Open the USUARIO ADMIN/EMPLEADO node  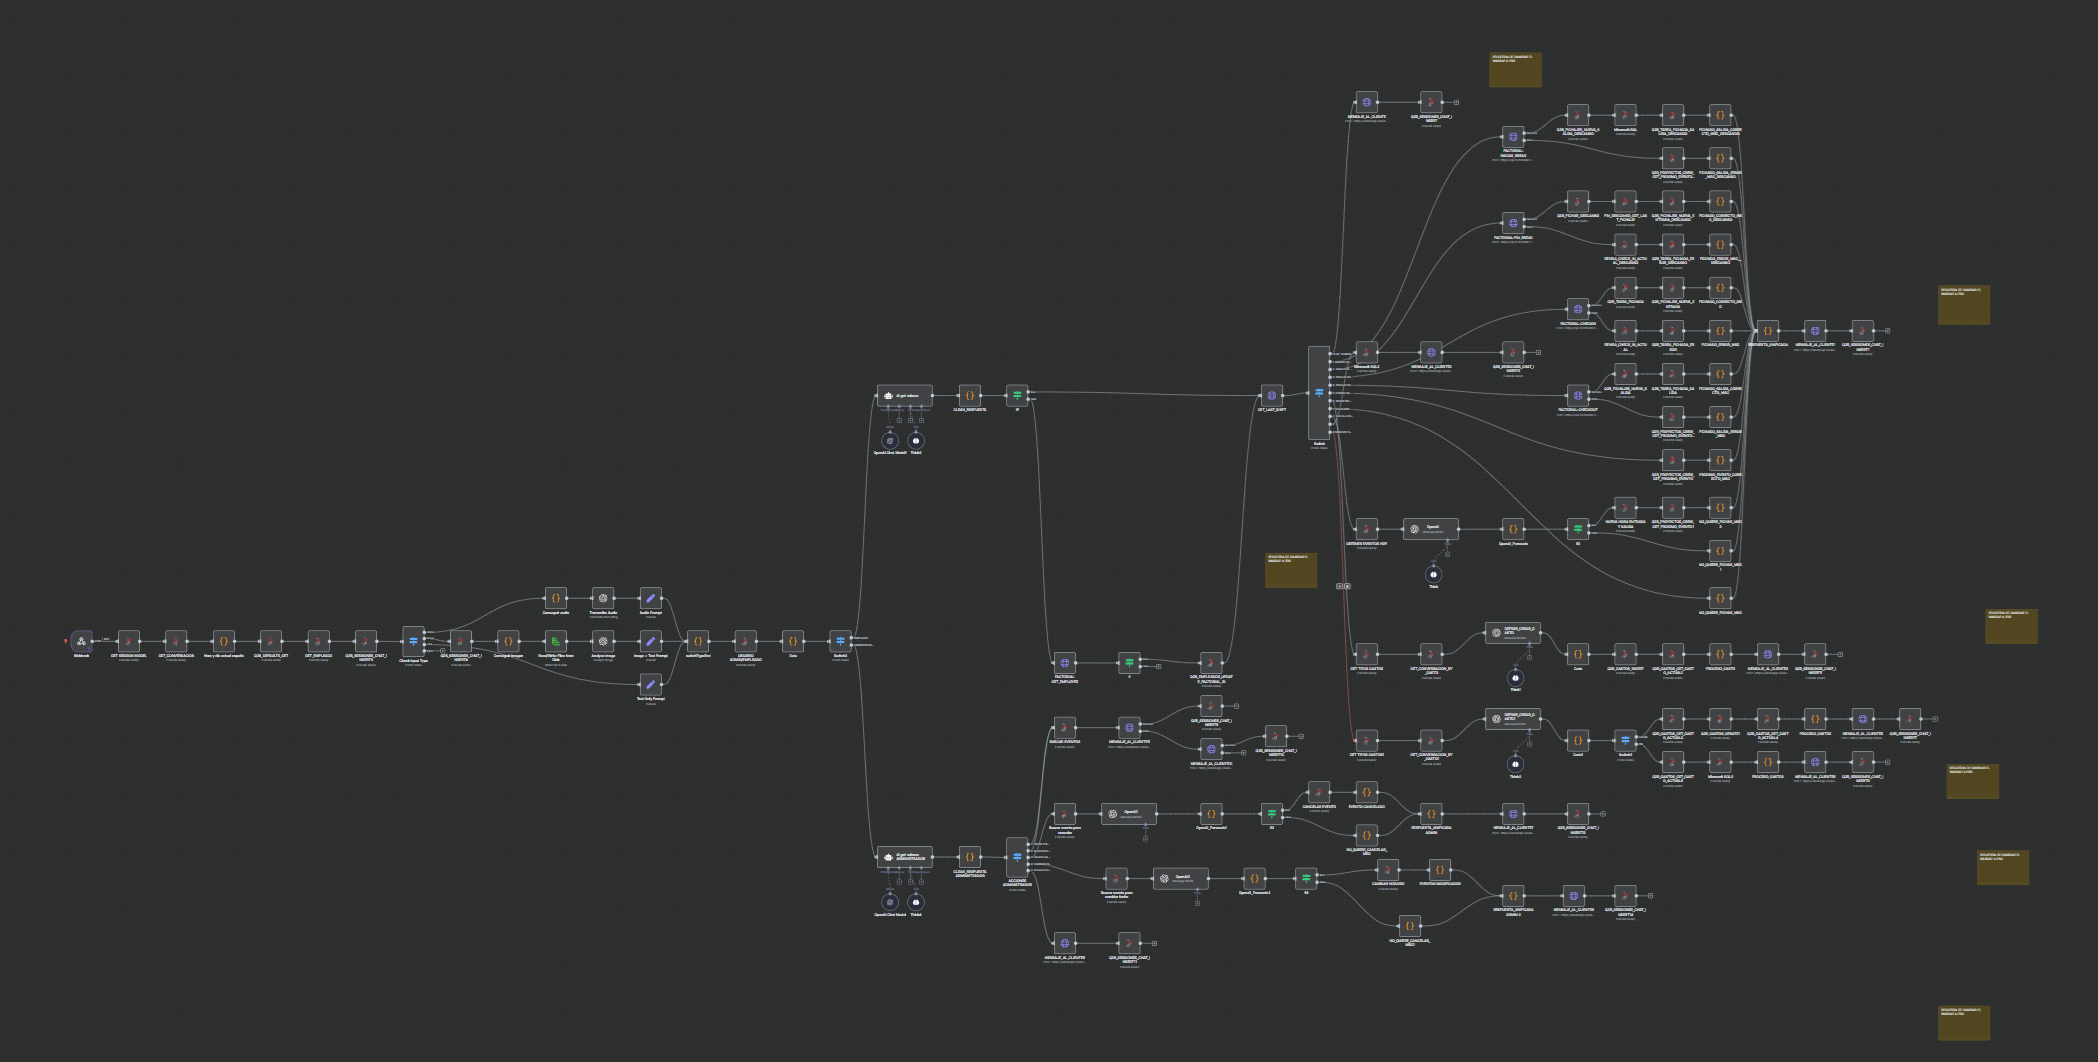coord(745,641)
